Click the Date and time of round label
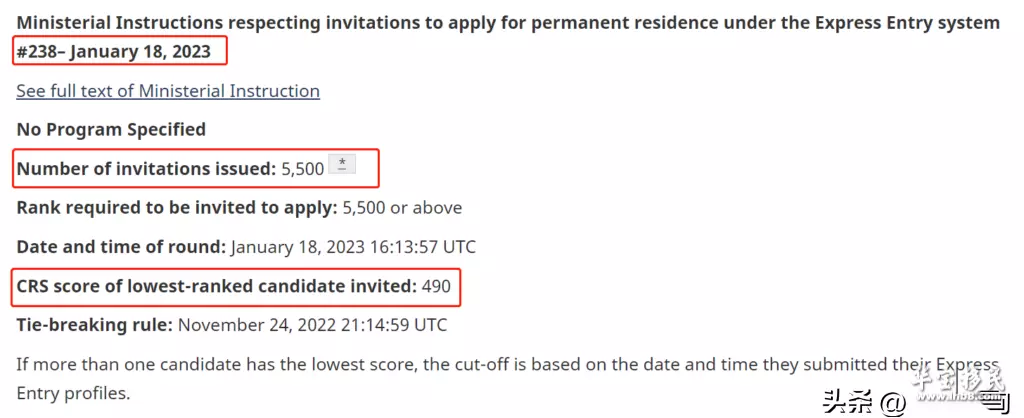 coord(121,247)
